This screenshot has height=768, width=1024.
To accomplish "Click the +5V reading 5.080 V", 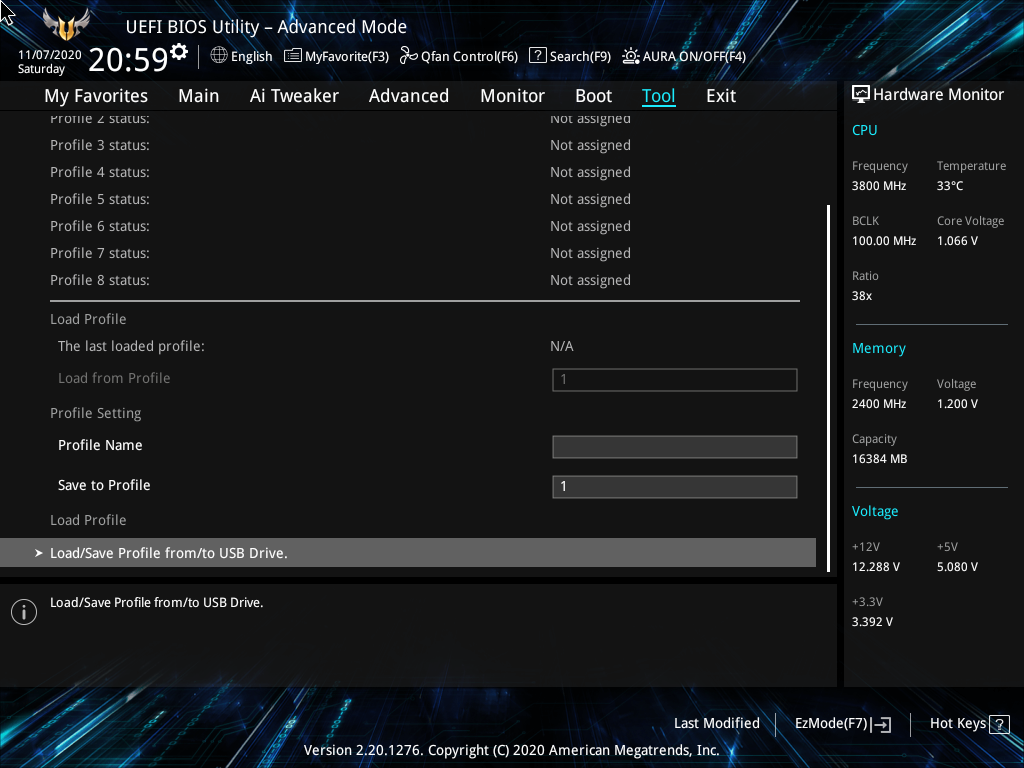I will pyautogui.click(x=957, y=567).
